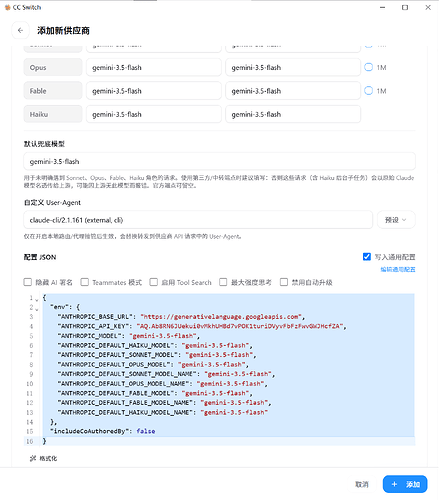Check the 禁用自动升级 checkbox
This screenshot has width=439, height=500.
(x=284, y=282)
